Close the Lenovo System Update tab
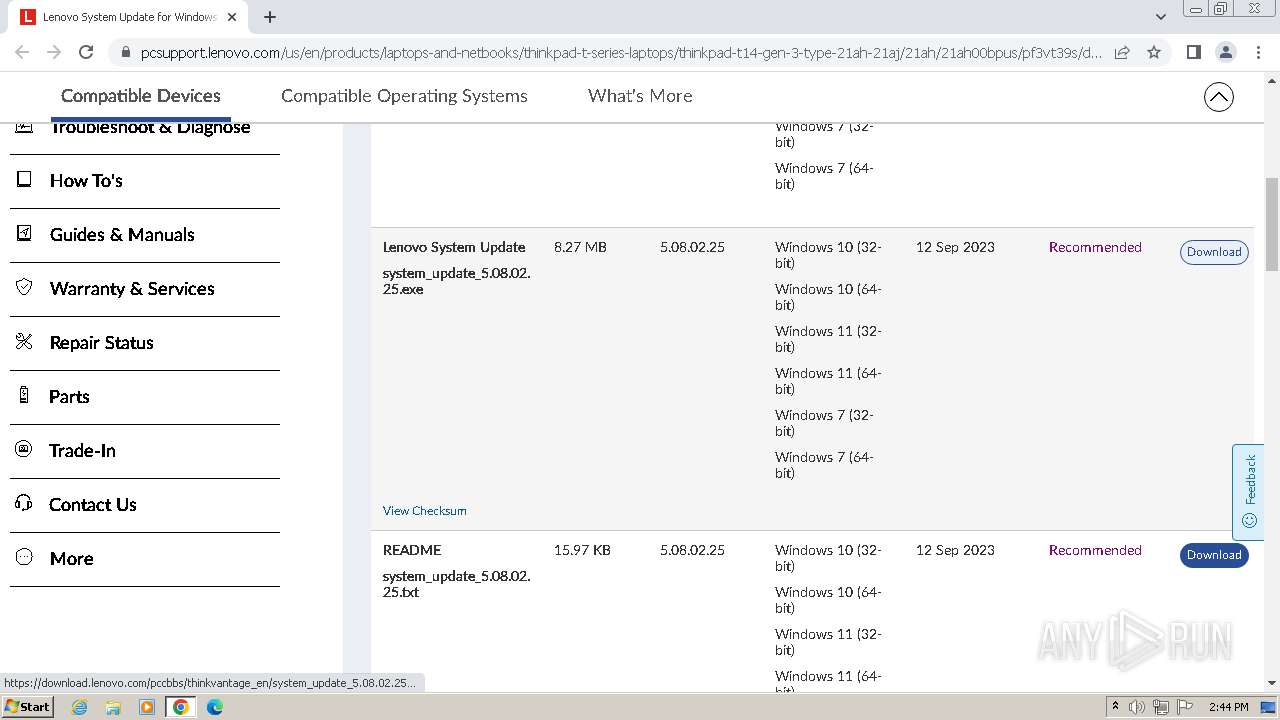This screenshot has height=720, width=1280. (232, 17)
